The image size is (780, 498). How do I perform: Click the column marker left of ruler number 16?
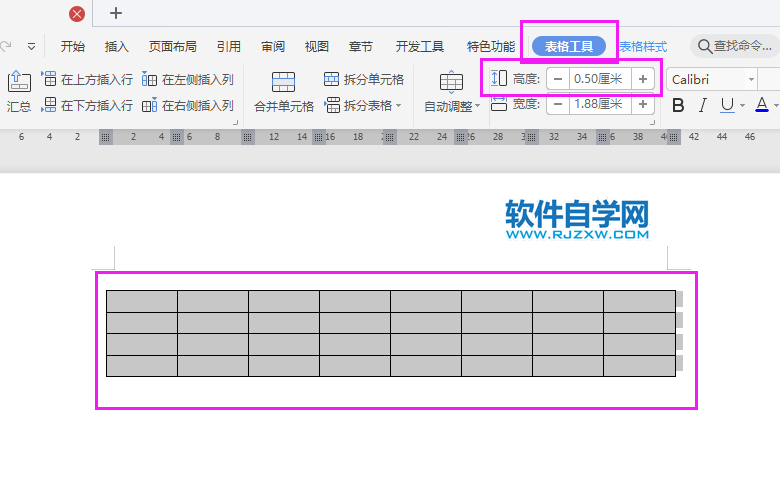pyautogui.click(x=318, y=137)
